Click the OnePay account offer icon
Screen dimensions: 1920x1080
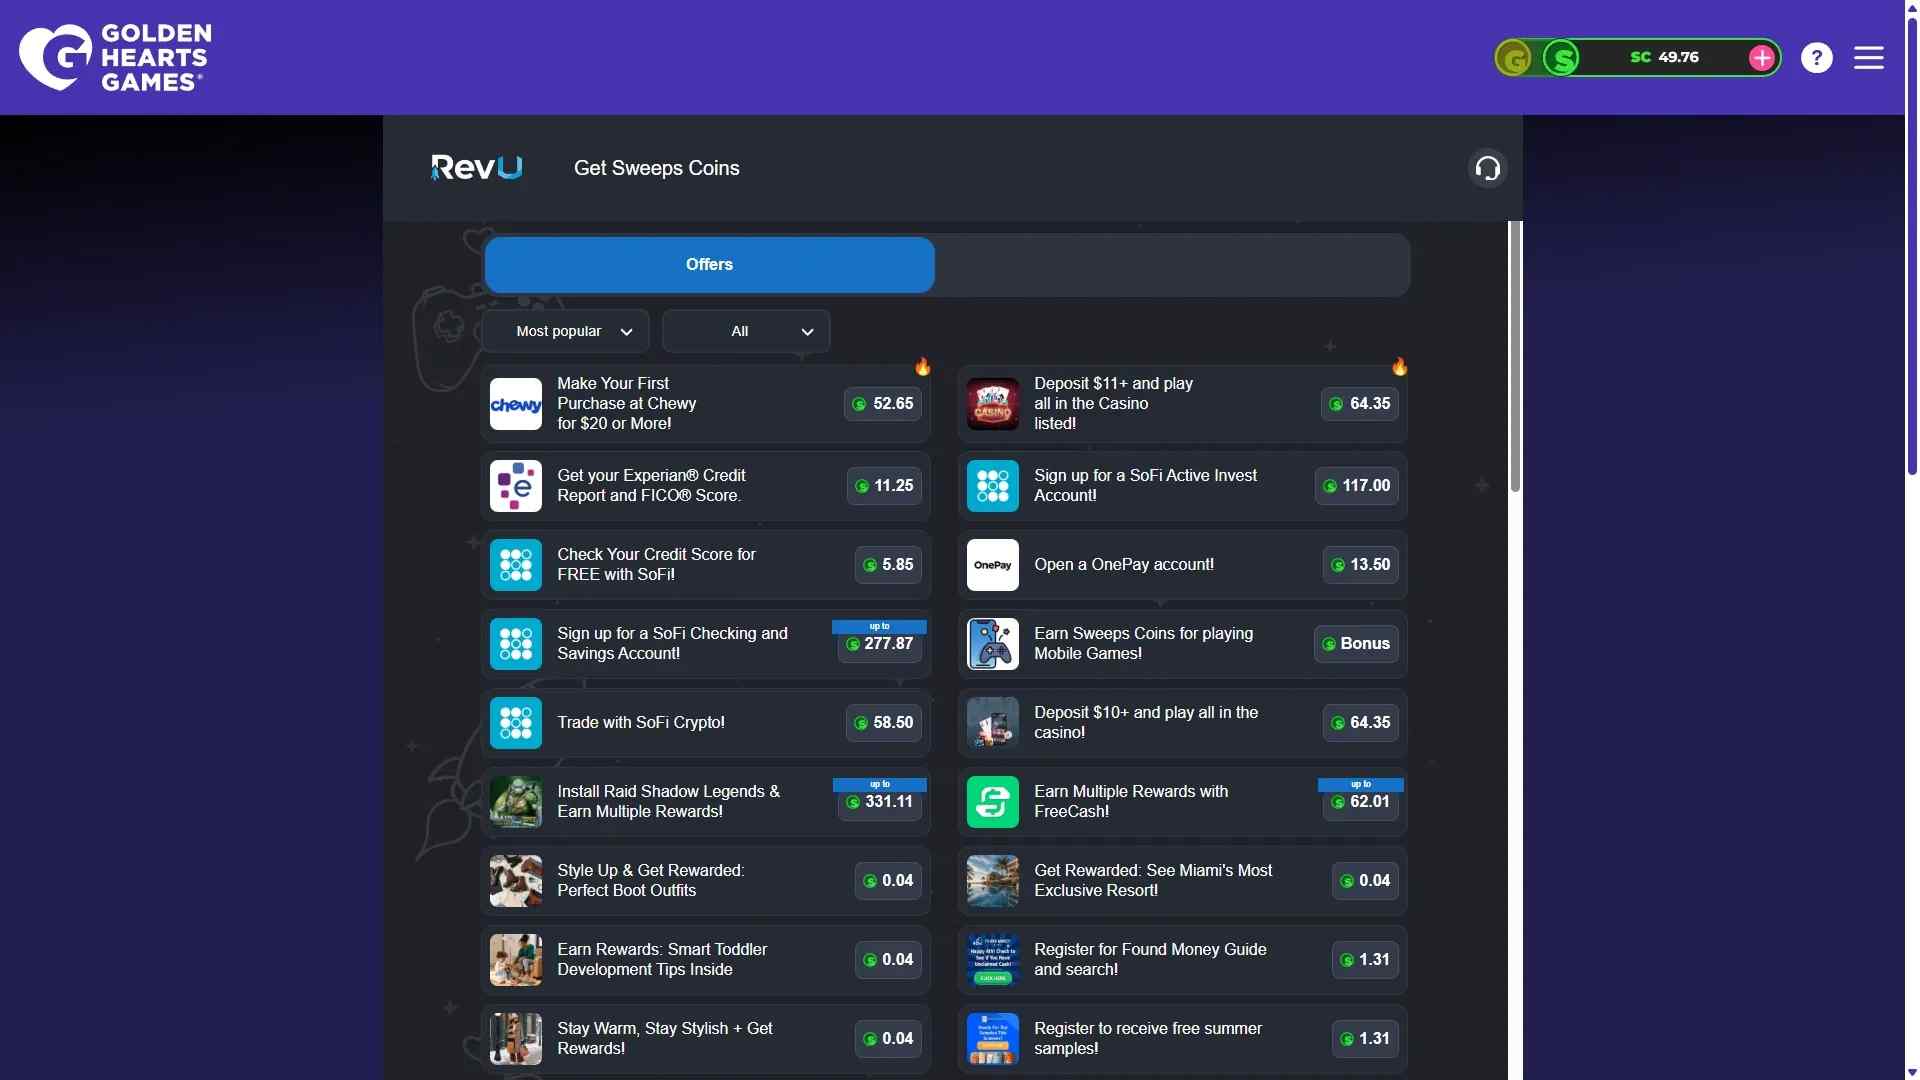pyautogui.click(x=993, y=565)
